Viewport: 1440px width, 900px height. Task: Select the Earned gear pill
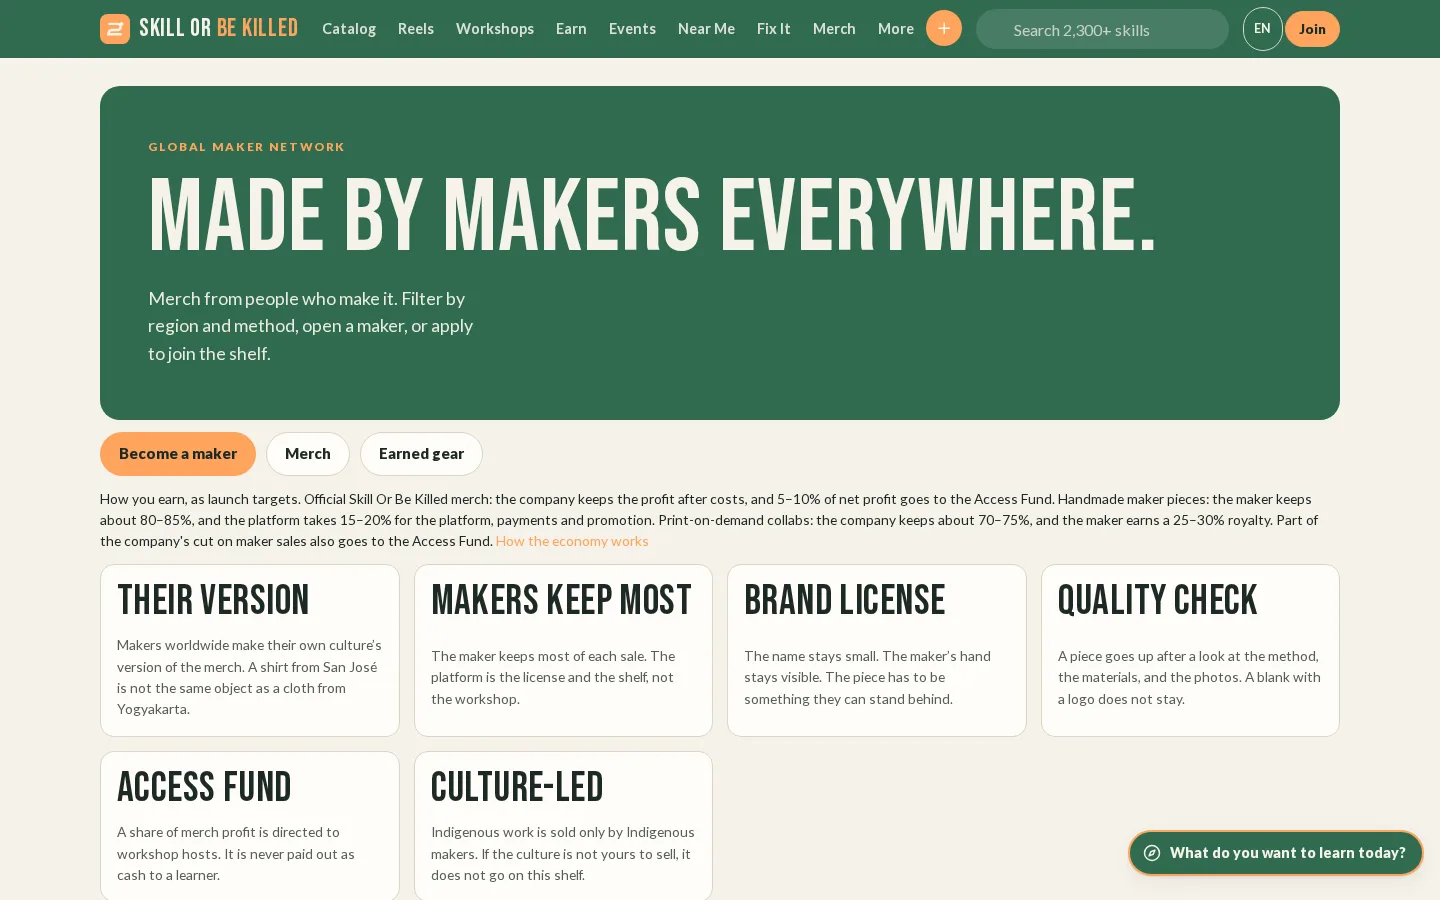[x=421, y=454]
